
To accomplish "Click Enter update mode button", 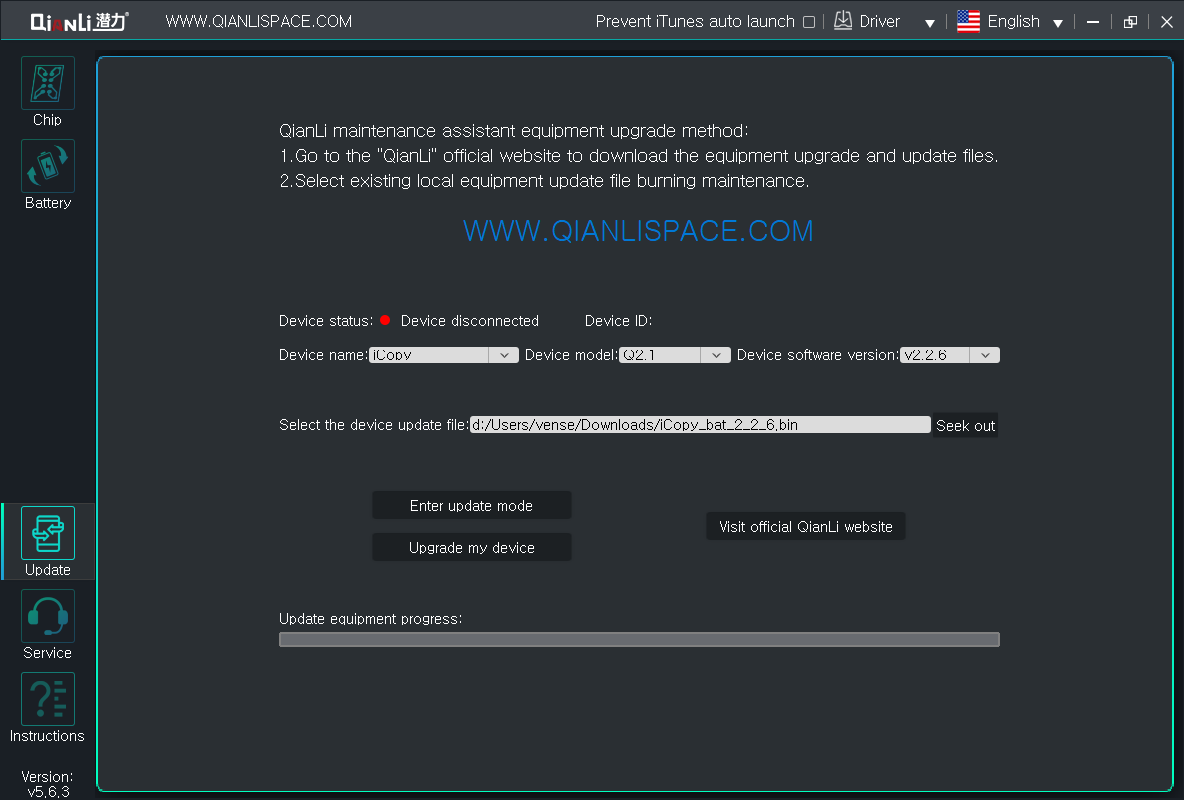I will coord(471,505).
